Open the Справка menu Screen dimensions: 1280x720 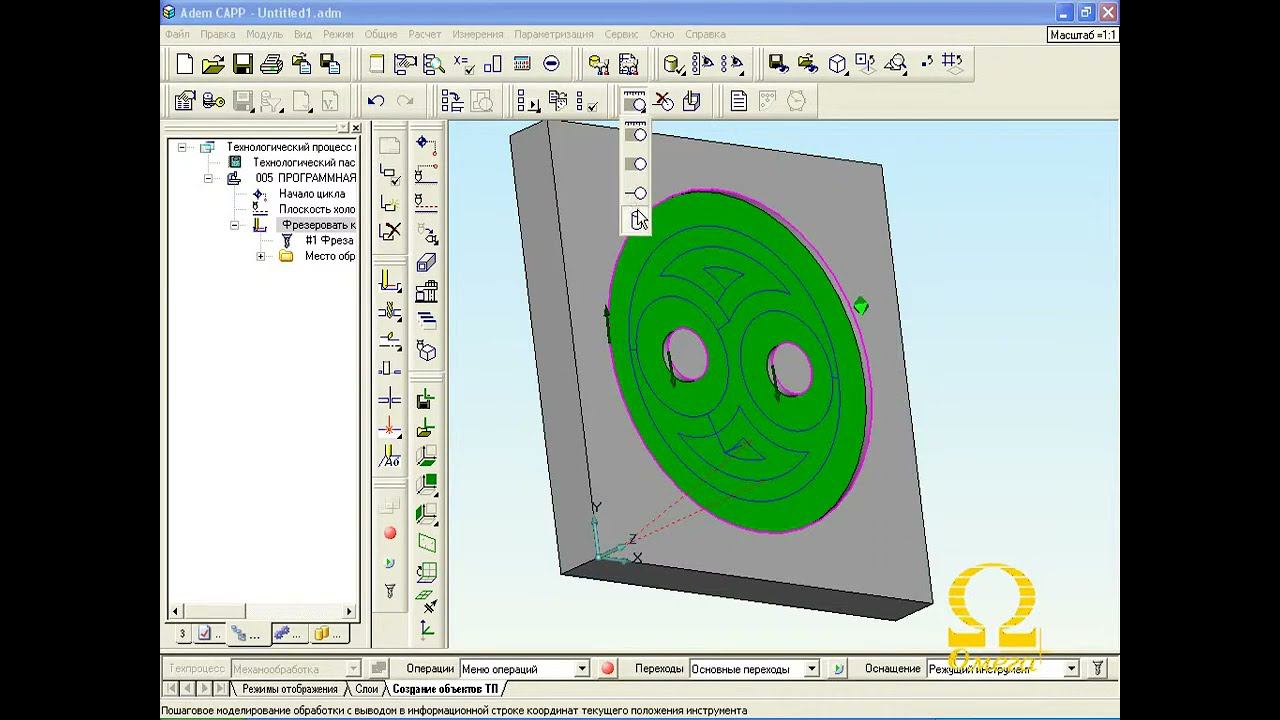[x=706, y=34]
